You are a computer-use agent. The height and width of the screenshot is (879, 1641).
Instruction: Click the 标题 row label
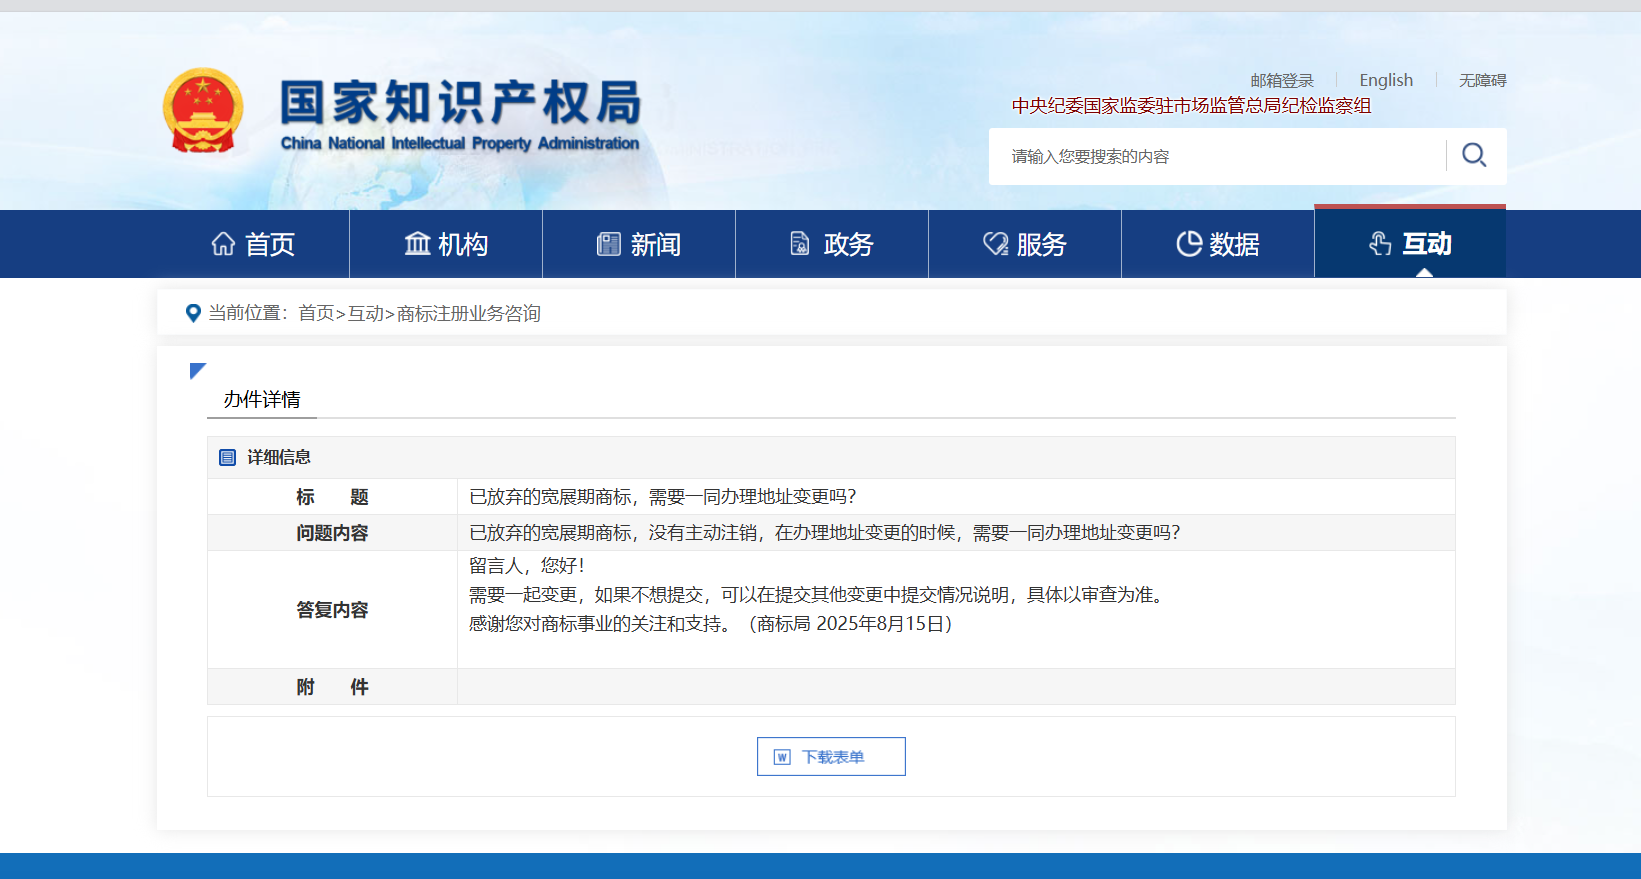(x=332, y=497)
